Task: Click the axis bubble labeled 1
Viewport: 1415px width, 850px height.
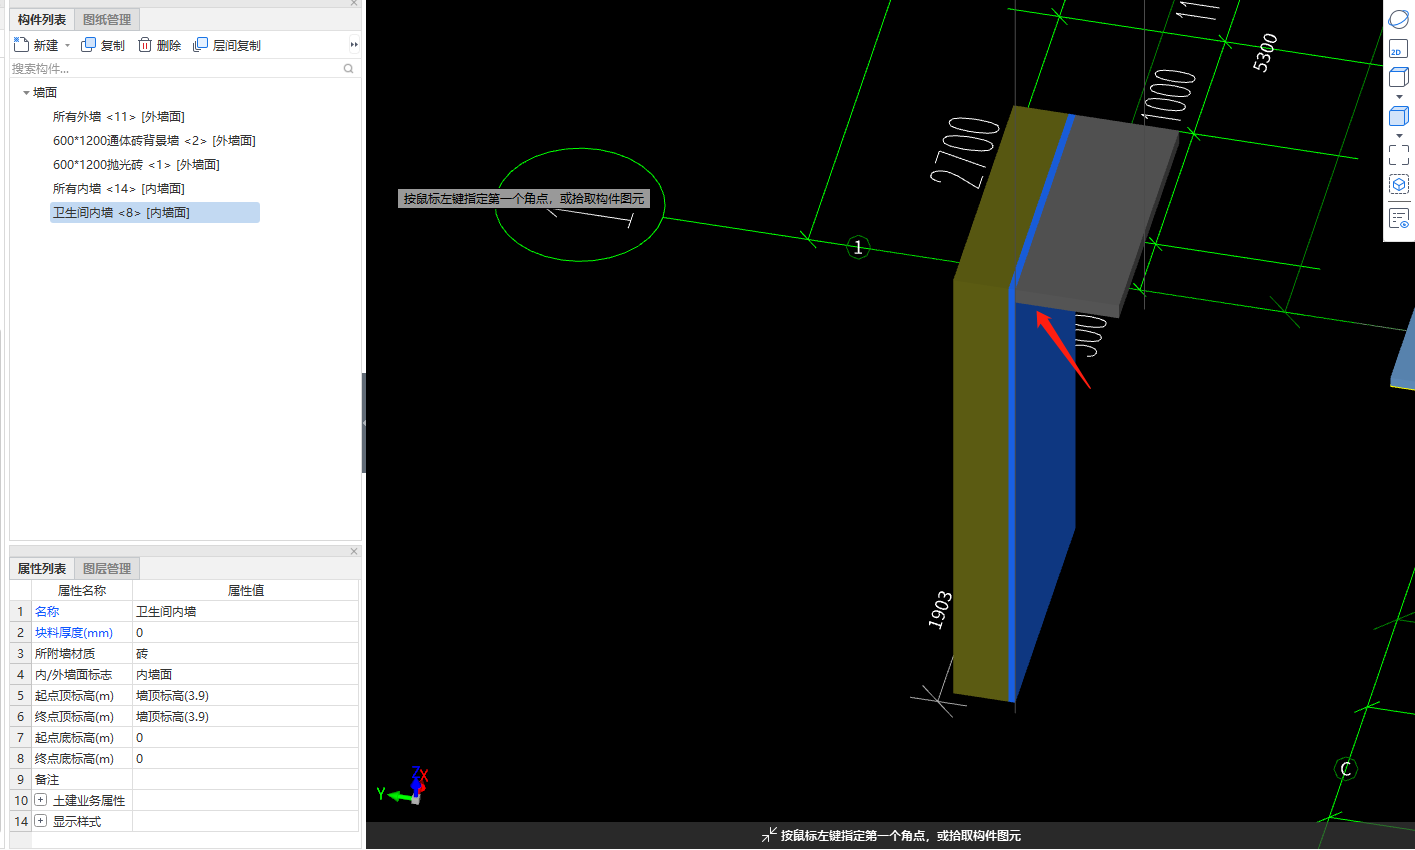Action: [858, 247]
